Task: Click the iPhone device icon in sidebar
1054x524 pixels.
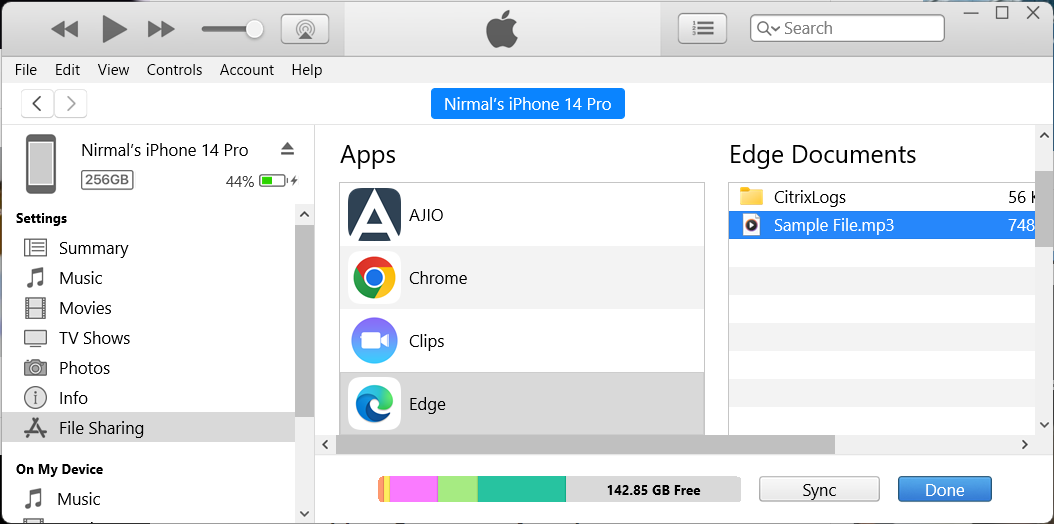Action: [41, 164]
